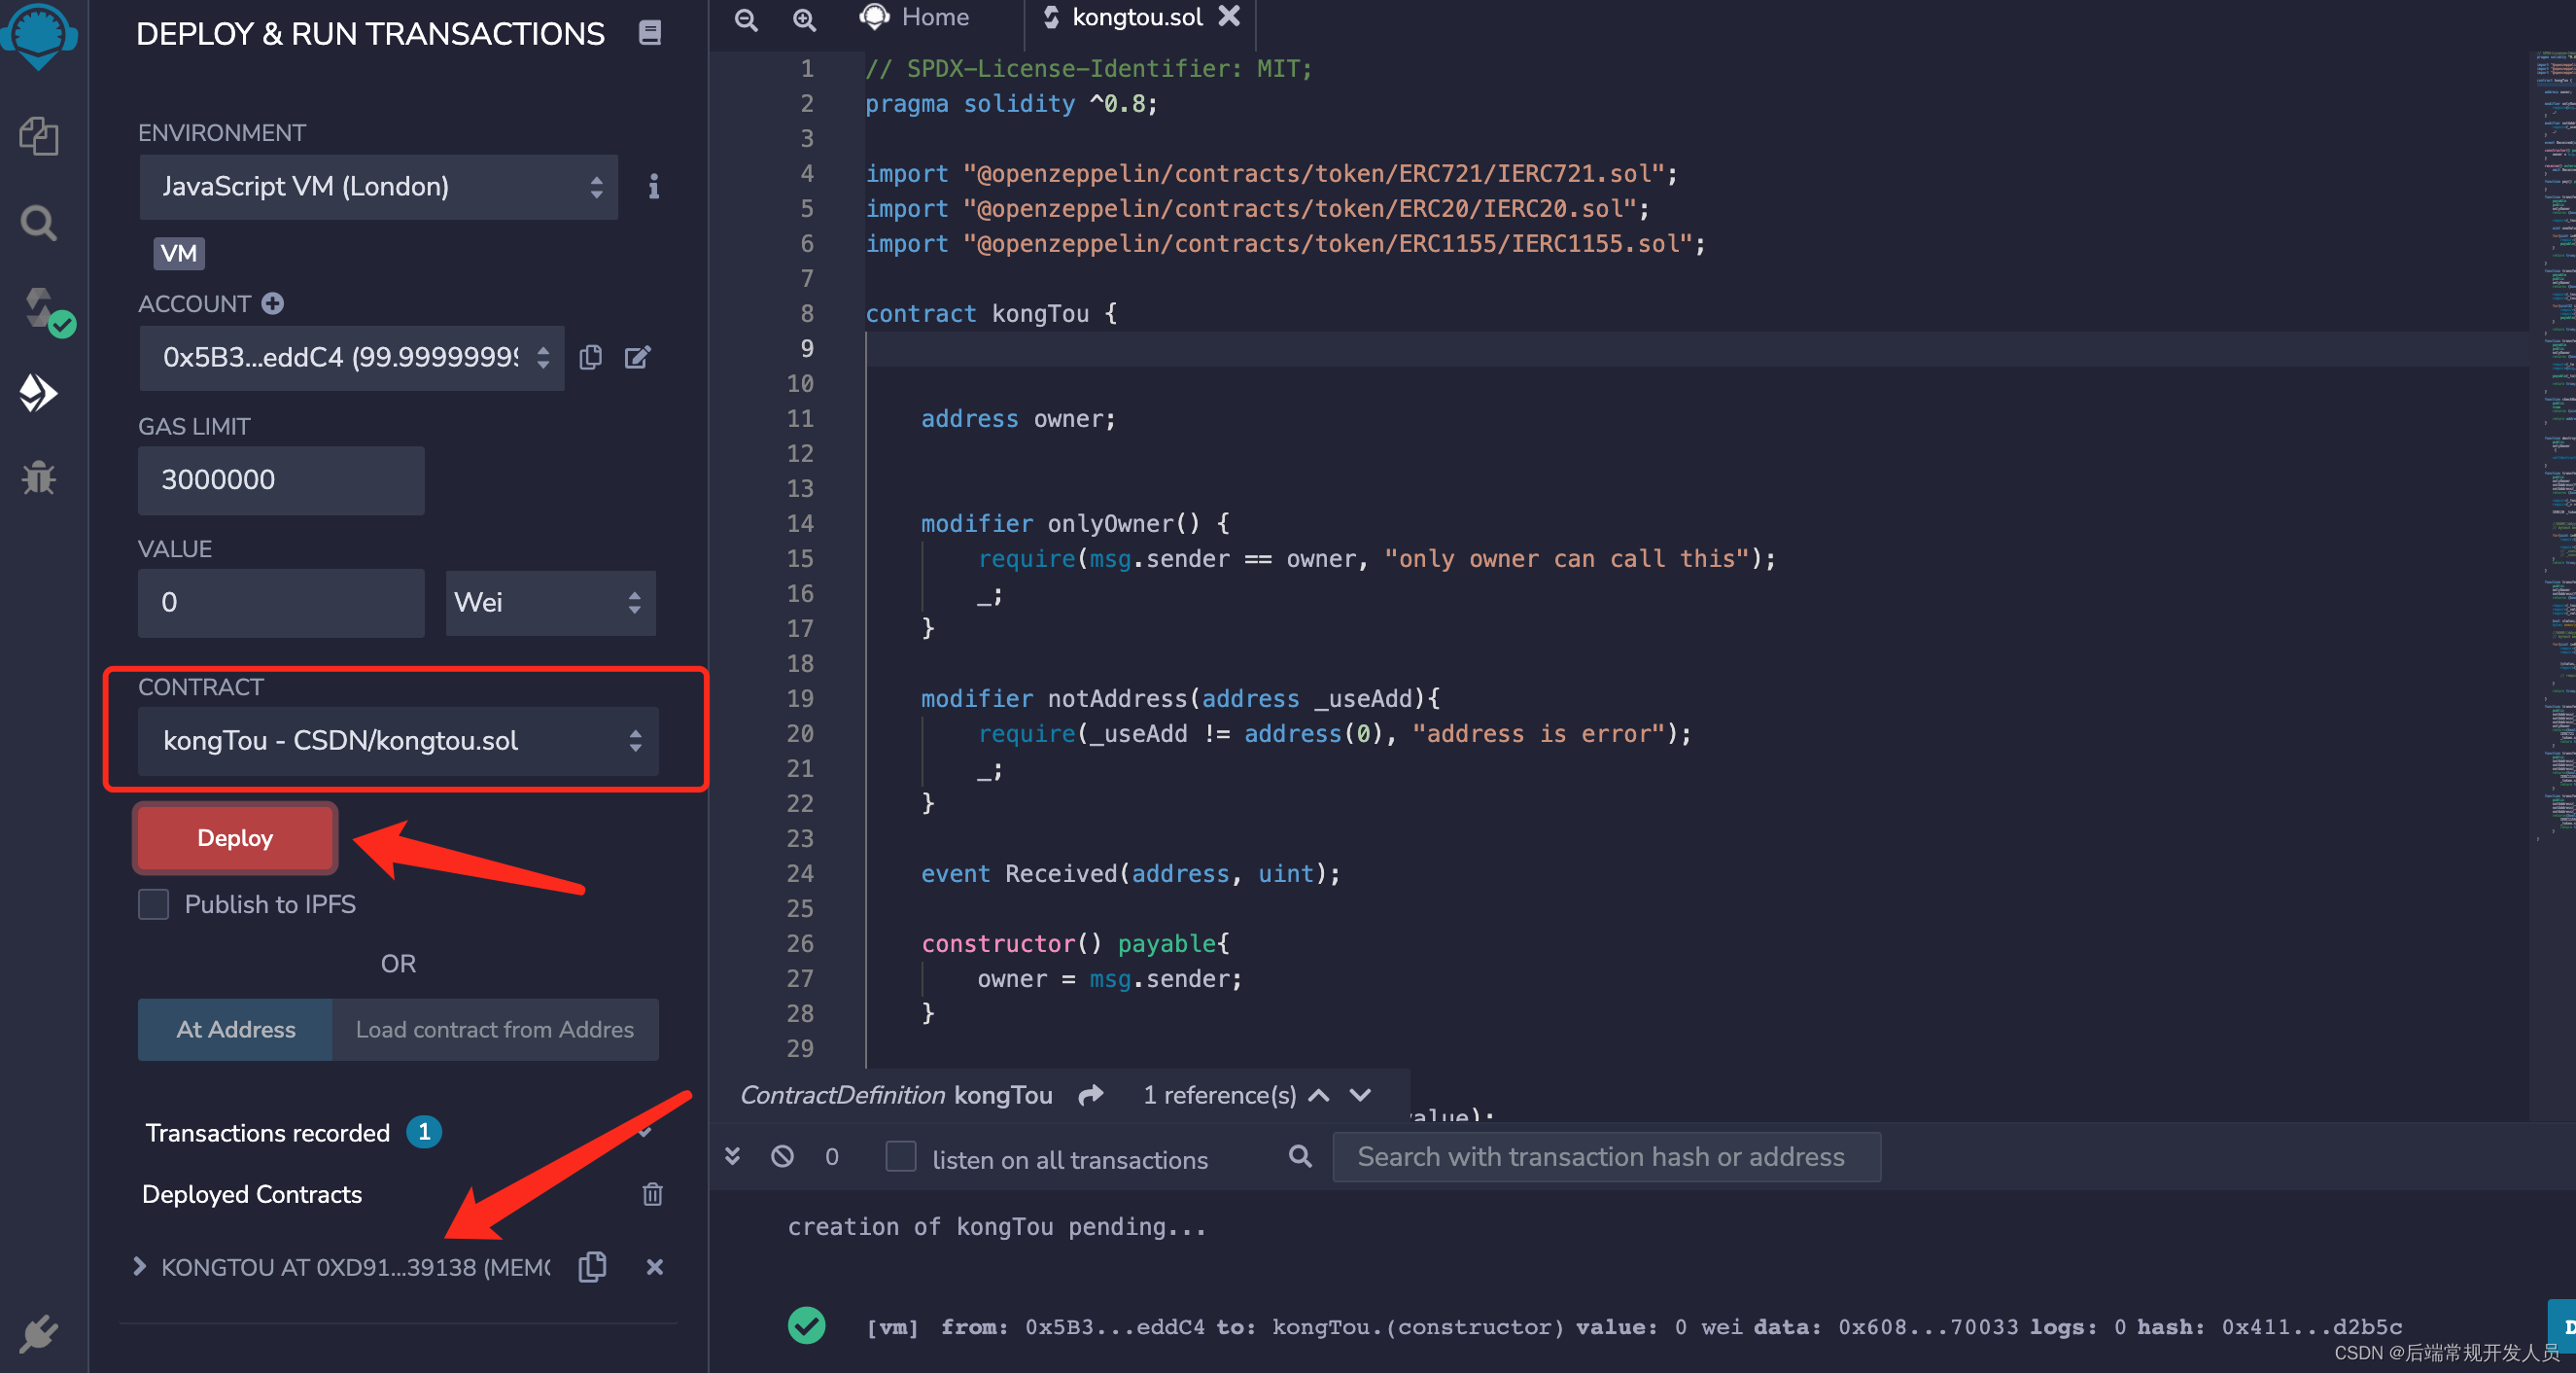Open the ENVIRONMENT dropdown selector
The height and width of the screenshot is (1373, 2576).
coord(376,188)
